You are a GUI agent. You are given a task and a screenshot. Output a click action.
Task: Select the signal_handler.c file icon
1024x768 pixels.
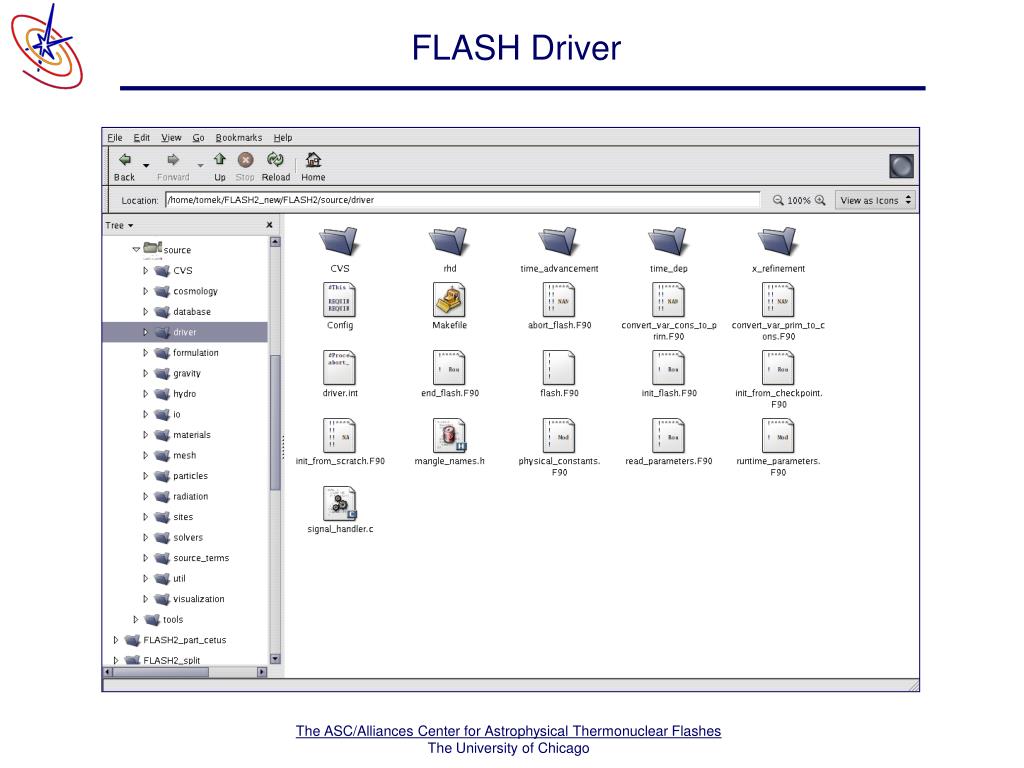pyautogui.click(x=340, y=503)
